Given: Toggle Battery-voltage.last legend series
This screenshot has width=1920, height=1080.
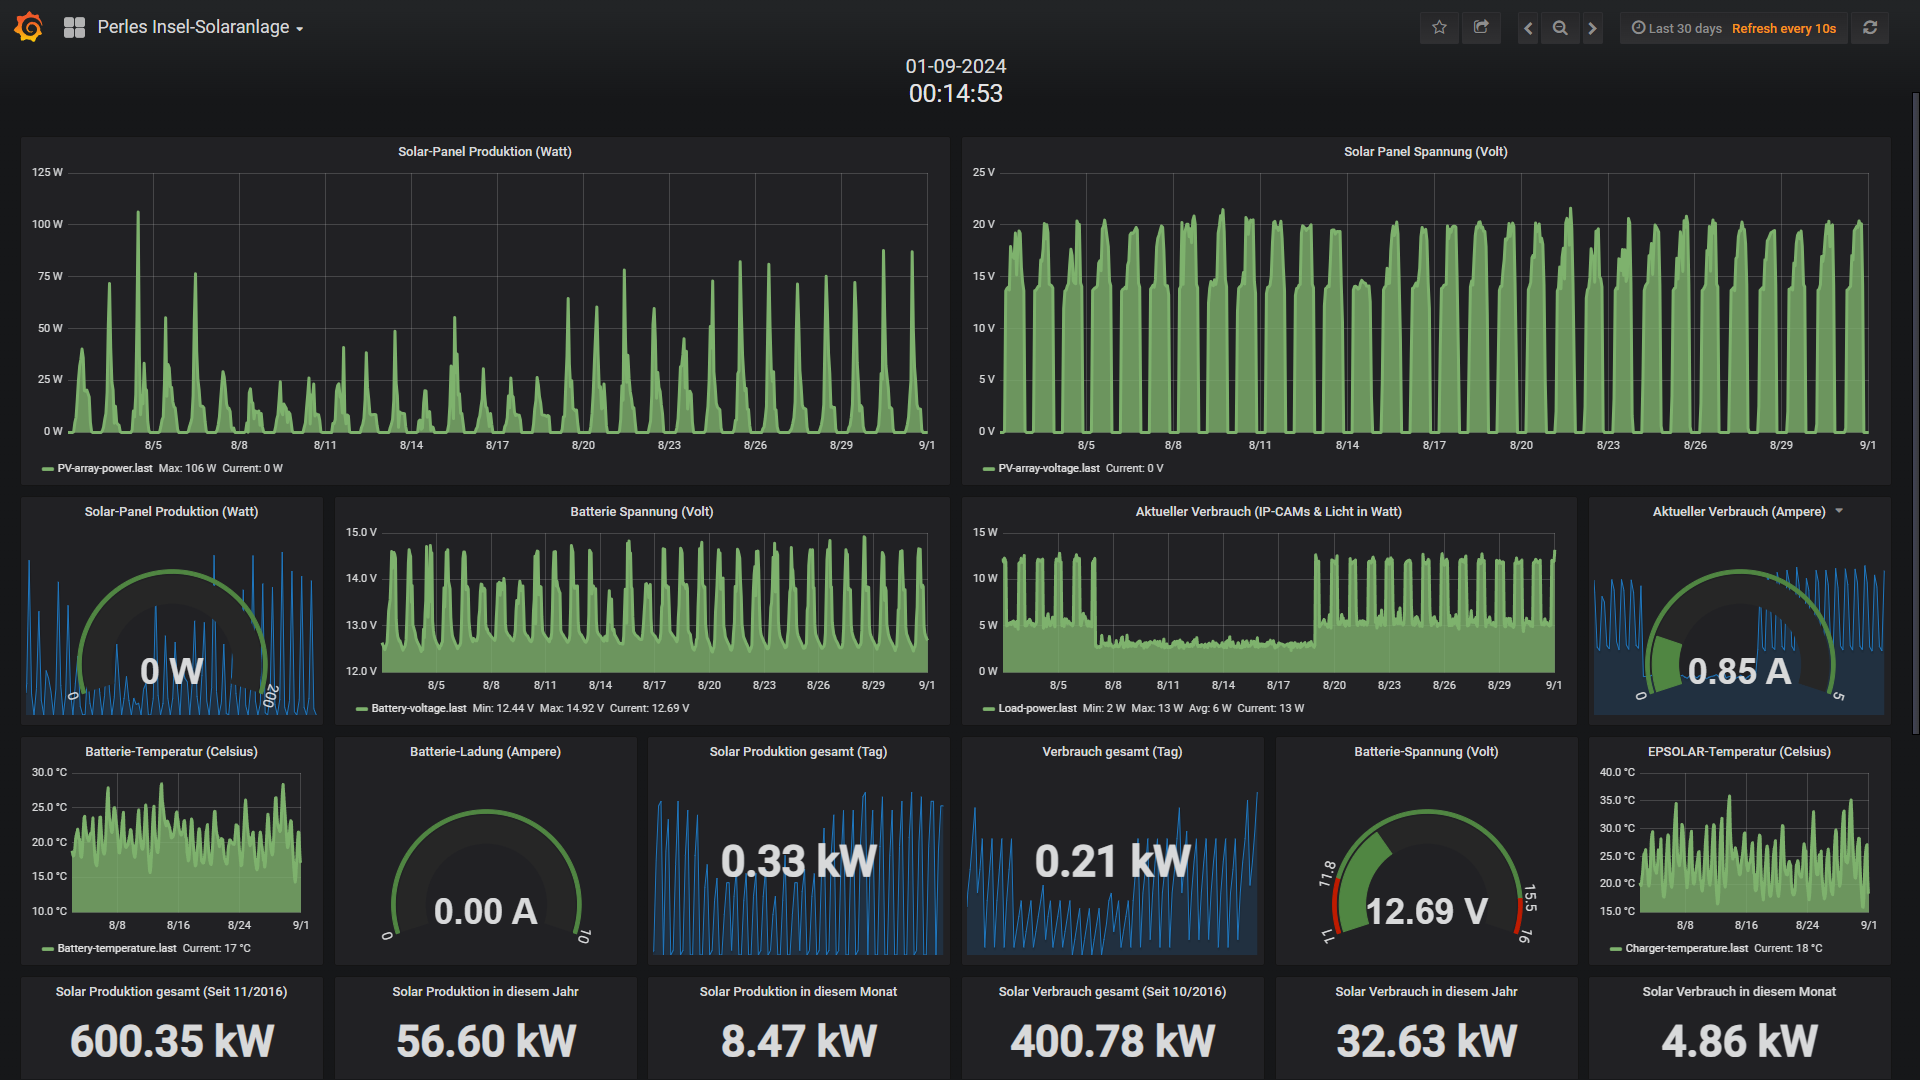Looking at the screenshot, I should pos(418,708).
